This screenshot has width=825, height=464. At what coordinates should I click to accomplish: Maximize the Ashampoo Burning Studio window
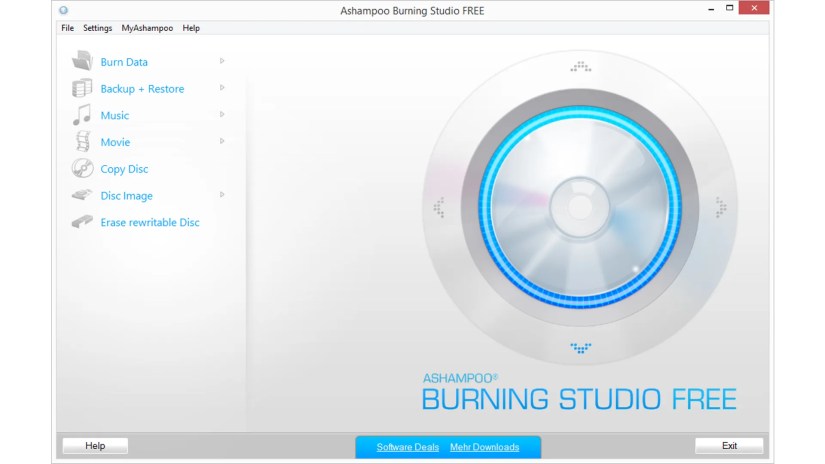point(729,8)
